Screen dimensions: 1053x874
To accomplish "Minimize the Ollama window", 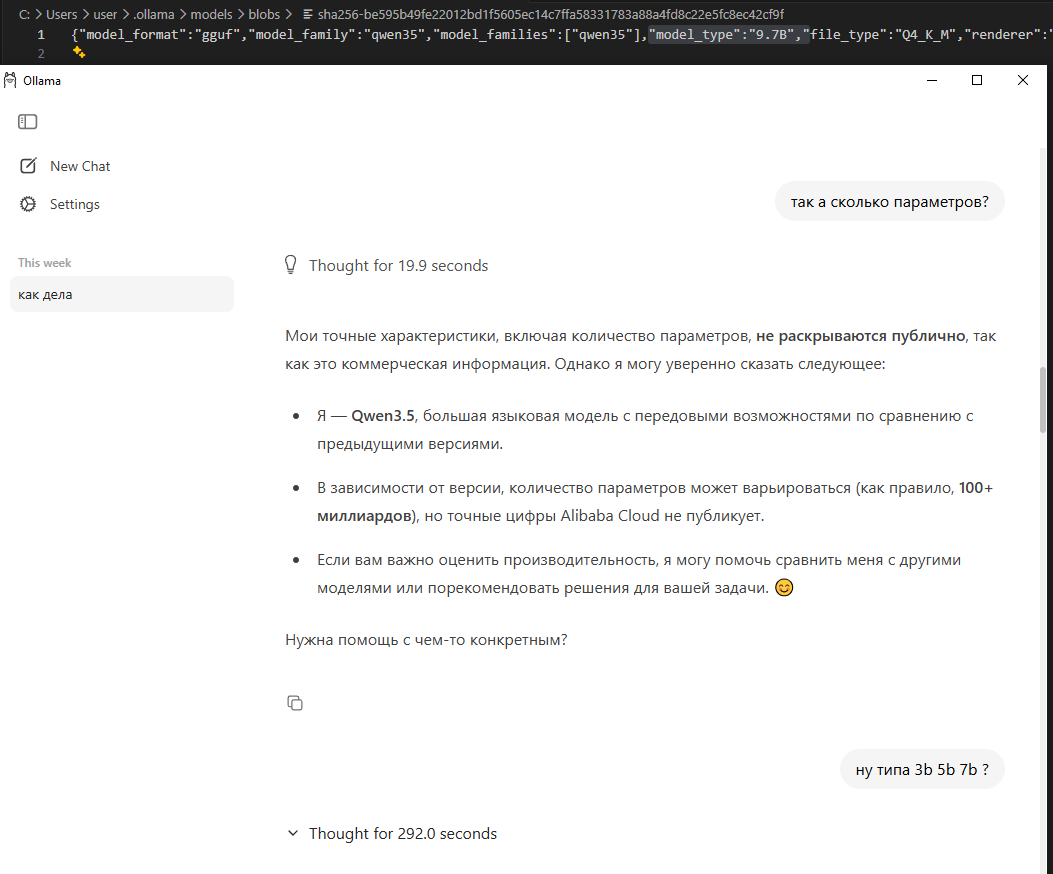I will (x=932, y=81).
